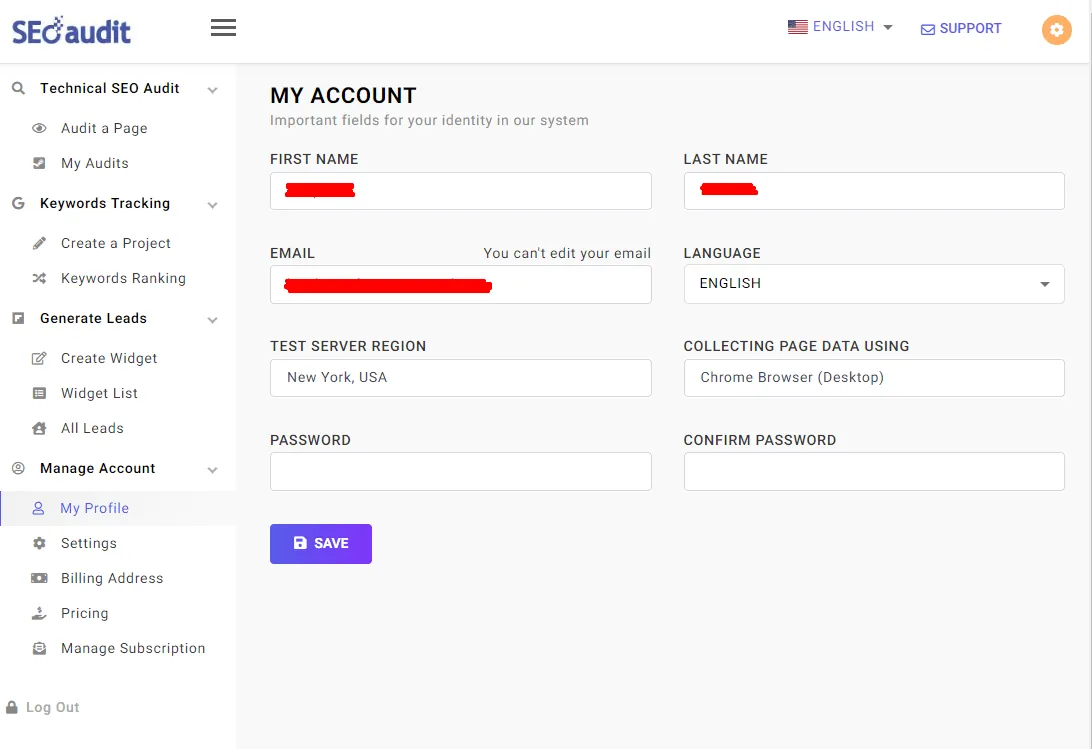The image size is (1092, 749).
Task: Open the Test Server Region selector
Action: pyautogui.click(x=460, y=378)
